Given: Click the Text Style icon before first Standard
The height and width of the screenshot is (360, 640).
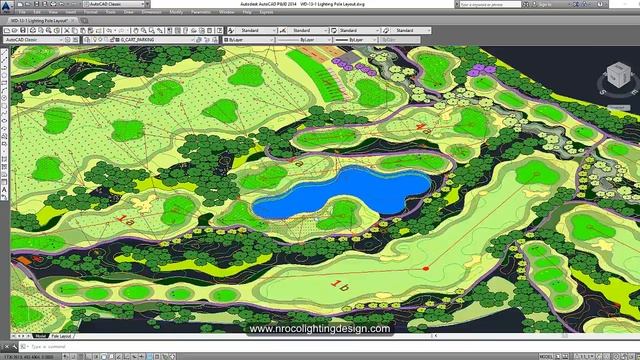Looking at the screenshot, I should 231,31.
